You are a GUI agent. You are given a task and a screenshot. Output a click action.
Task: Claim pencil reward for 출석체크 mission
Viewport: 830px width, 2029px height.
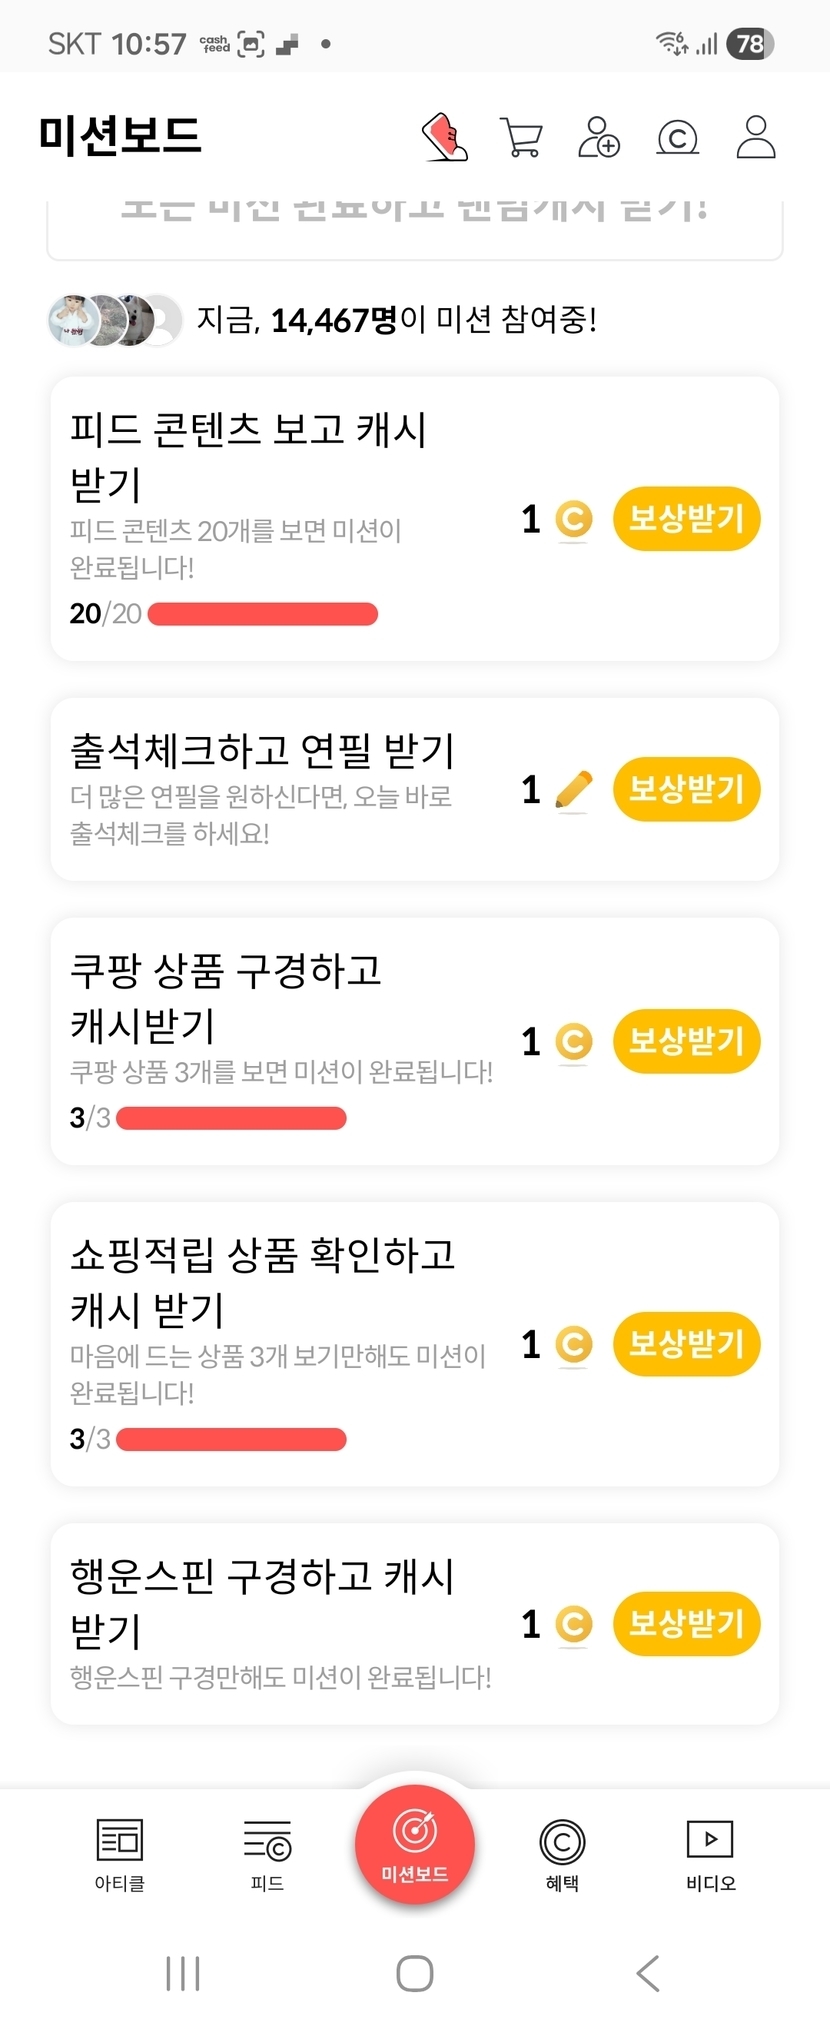click(x=686, y=789)
